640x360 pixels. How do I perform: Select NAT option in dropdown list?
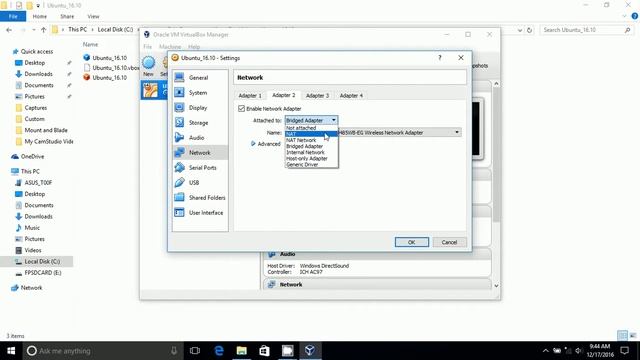[x=311, y=134]
